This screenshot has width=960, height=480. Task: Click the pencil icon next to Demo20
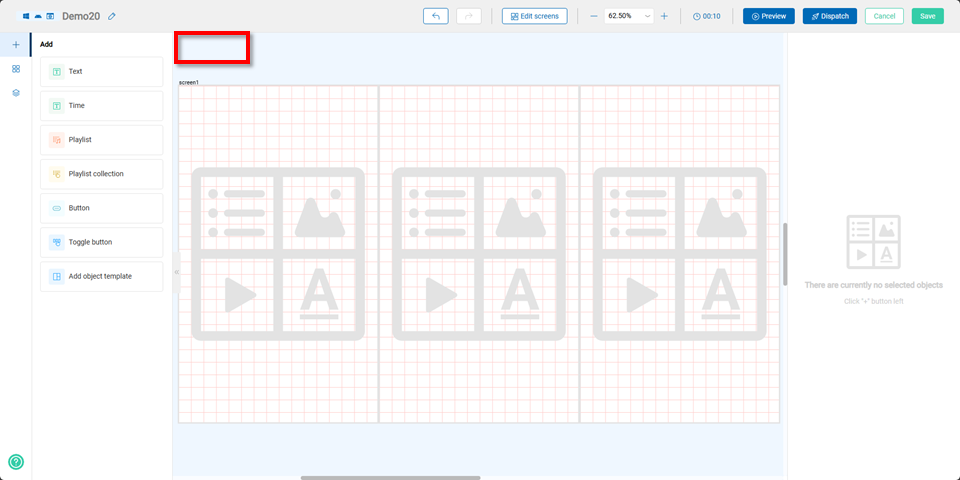point(111,17)
